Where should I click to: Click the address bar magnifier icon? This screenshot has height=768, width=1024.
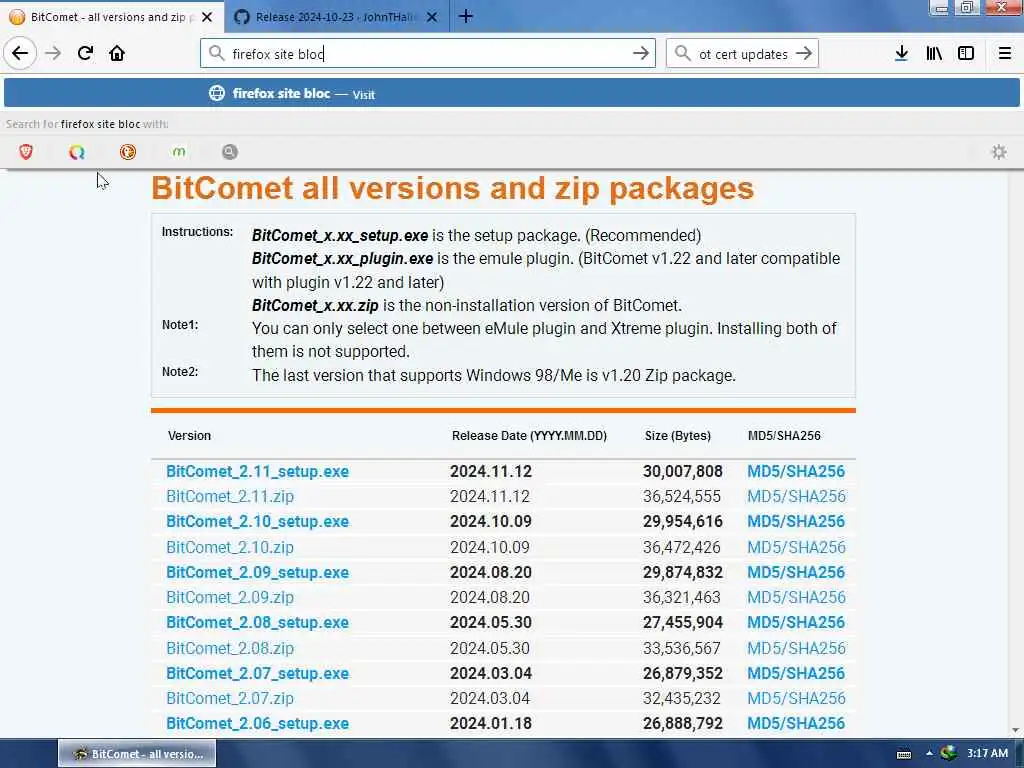216,53
